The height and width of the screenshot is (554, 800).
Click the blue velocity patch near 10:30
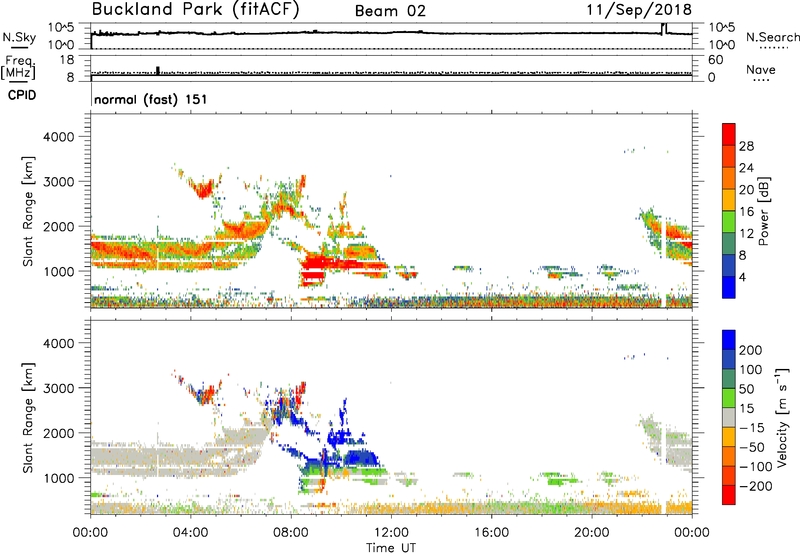click(x=360, y=458)
